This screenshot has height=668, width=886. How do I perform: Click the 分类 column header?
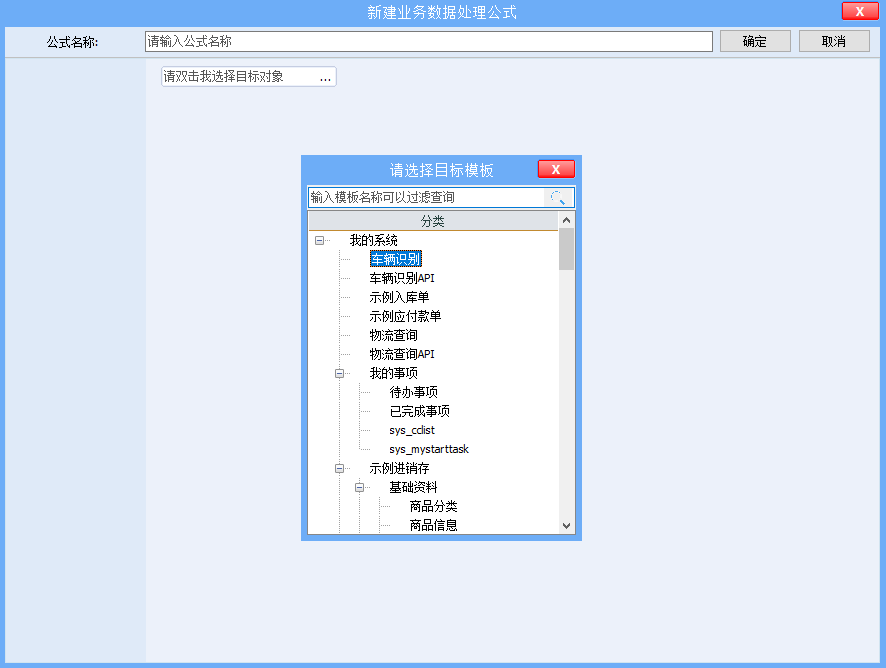433,221
